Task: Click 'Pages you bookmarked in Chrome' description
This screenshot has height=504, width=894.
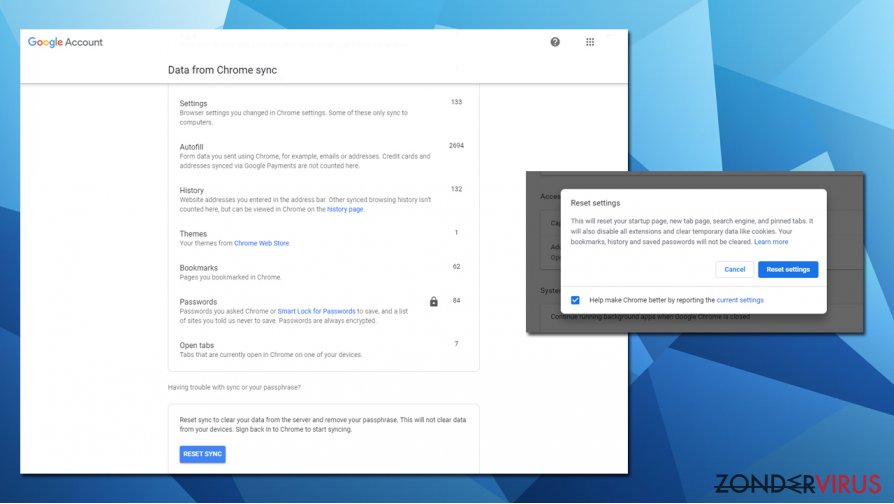Action: point(230,277)
